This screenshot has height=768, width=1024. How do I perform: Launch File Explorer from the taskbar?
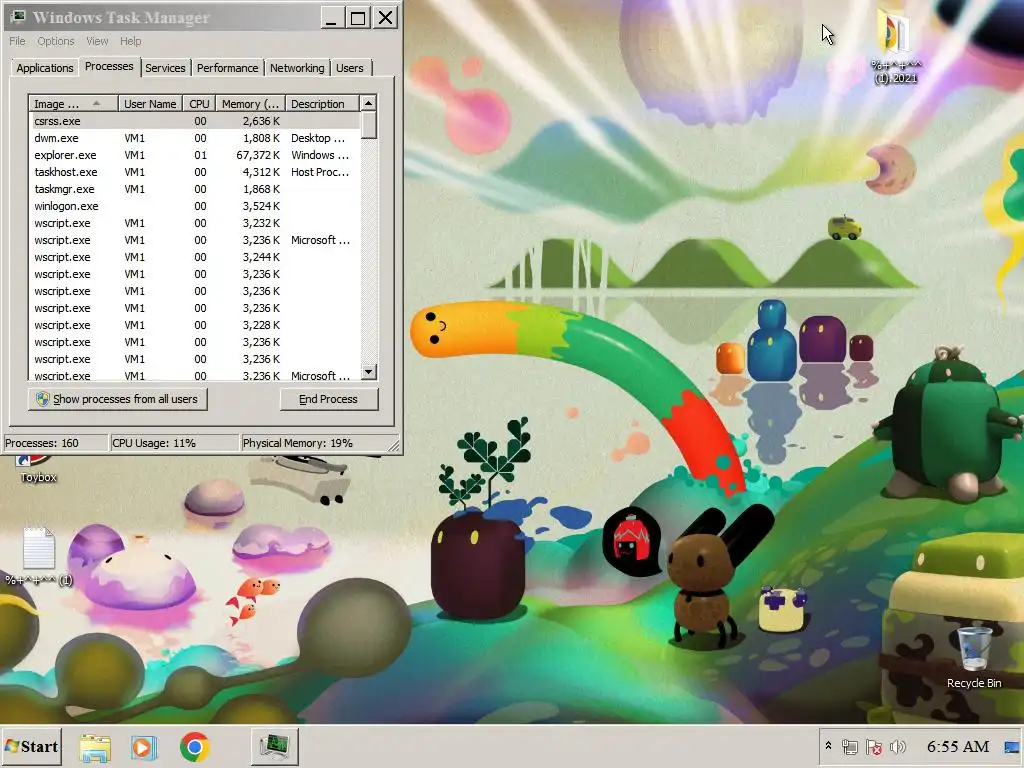(95, 747)
